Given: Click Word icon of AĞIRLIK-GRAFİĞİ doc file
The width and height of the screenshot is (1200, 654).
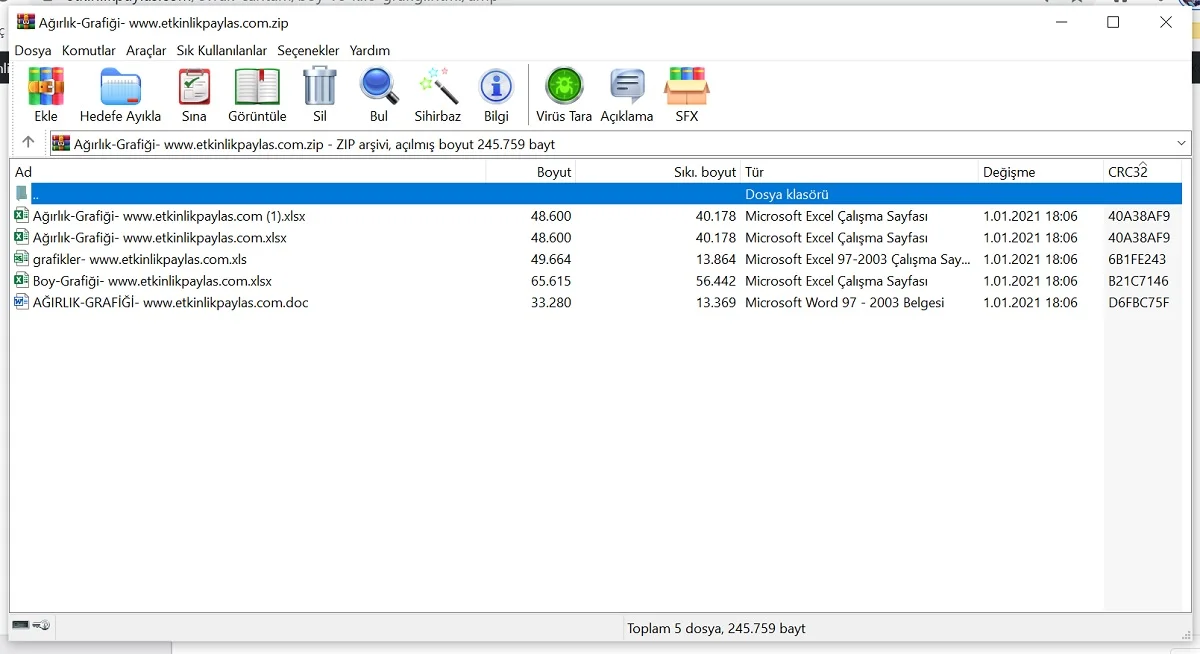Looking at the screenshot, I should pos(21,302).
